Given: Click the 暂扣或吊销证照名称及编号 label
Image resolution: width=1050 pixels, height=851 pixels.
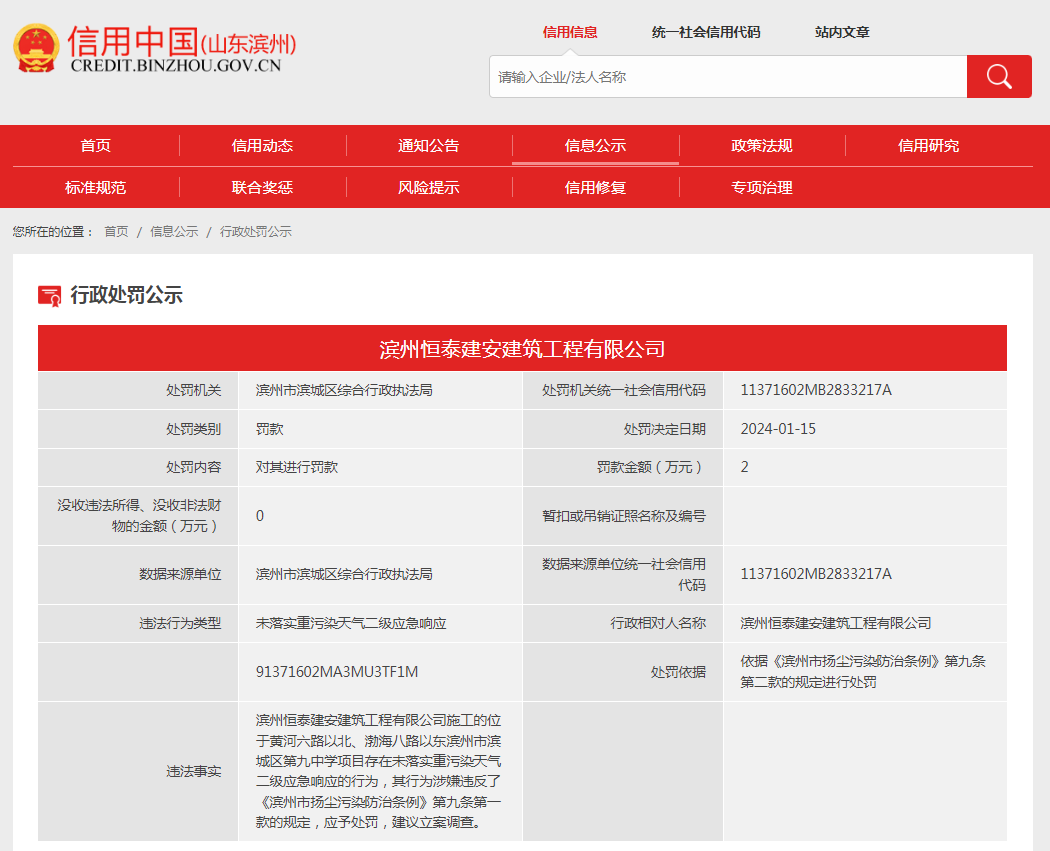Looking at the screenshot, I should tap(623, 516).
